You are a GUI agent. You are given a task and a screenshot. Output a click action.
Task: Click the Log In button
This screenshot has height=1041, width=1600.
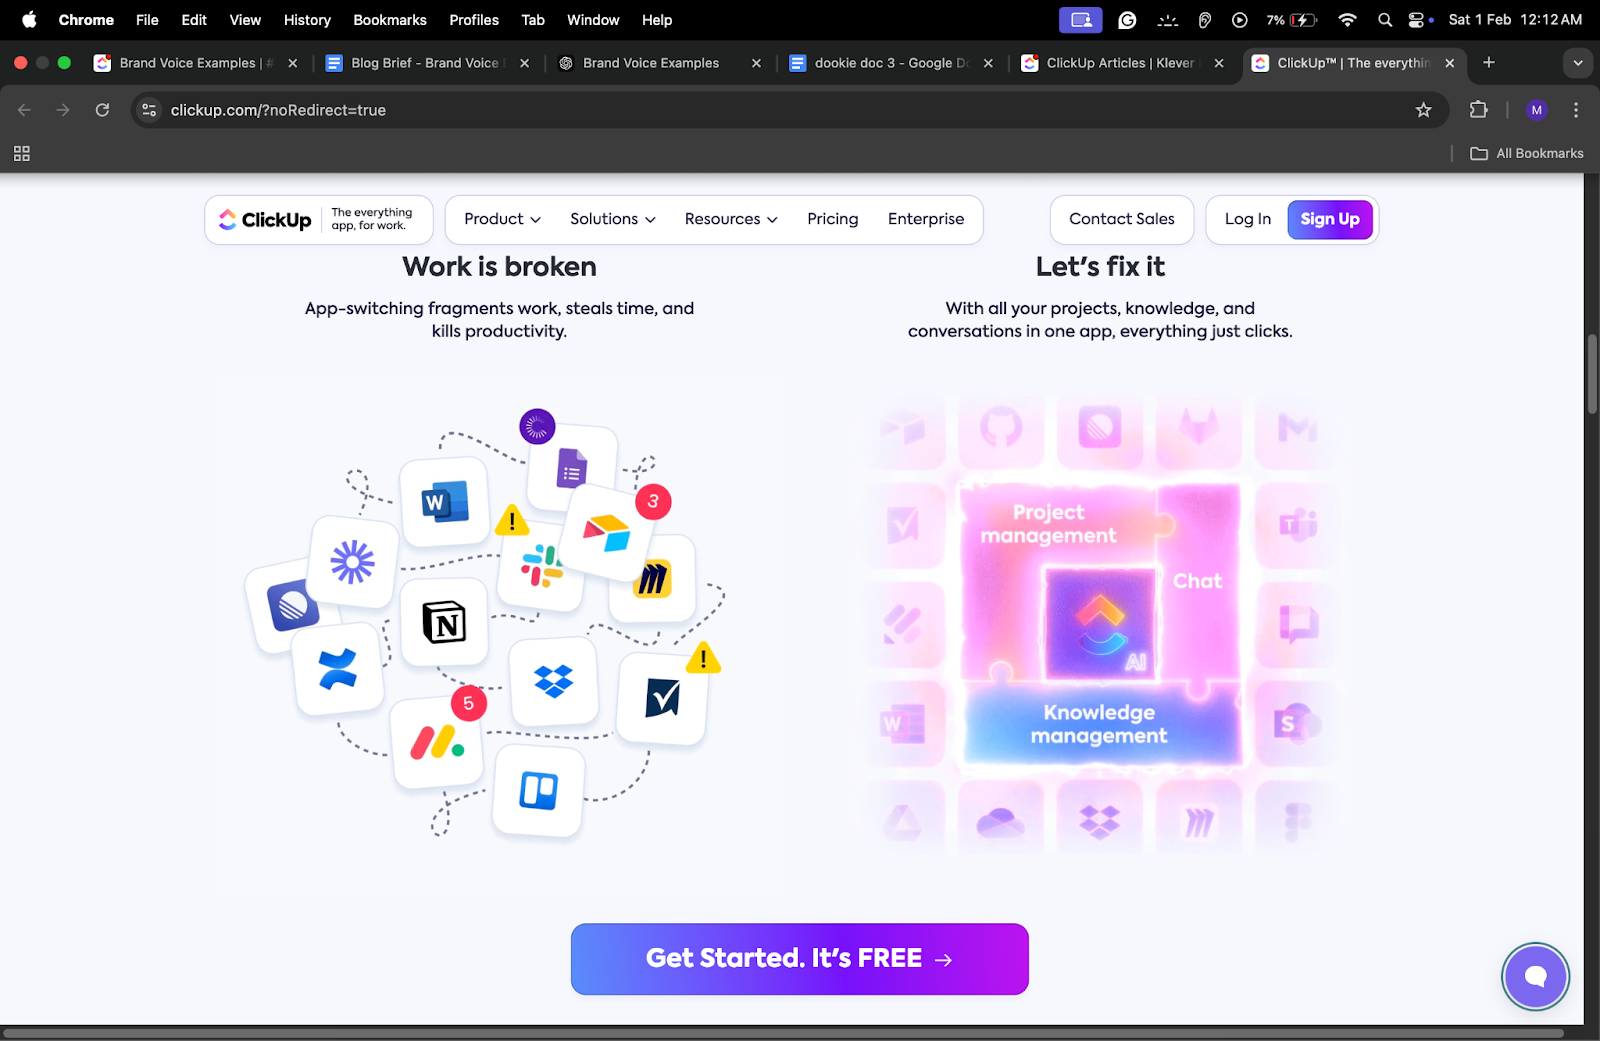click(x=1247, y=219)
